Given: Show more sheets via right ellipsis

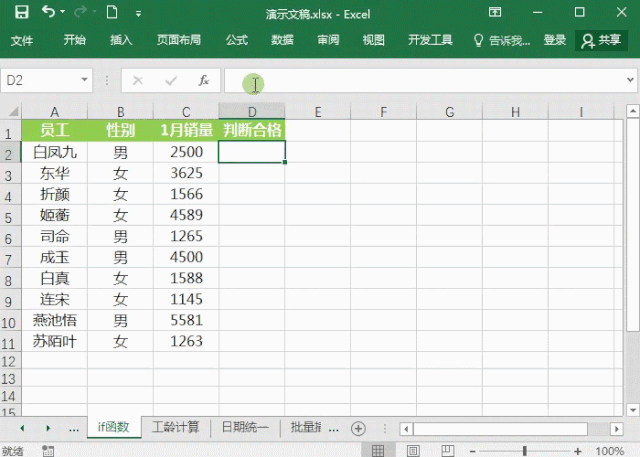Looking at the screenshot, I should (333, 428).
